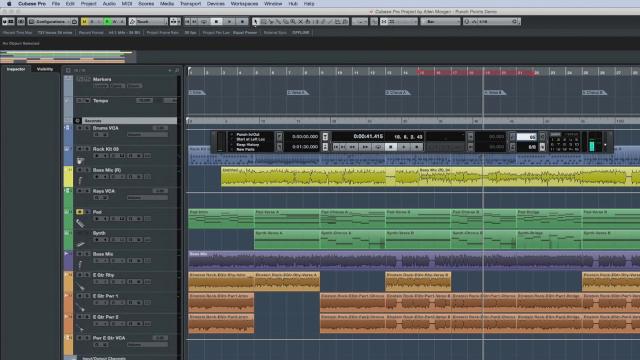Select the Mute X tool
This screenshot has height=360, width=640.
point(300,21)
